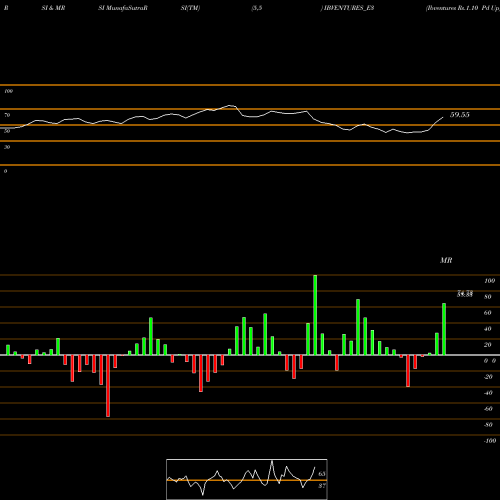Click the value 37 in mini chart
The height and width of the screenshot is (500, 500).
pyautogui.click(x=322, y=486)
